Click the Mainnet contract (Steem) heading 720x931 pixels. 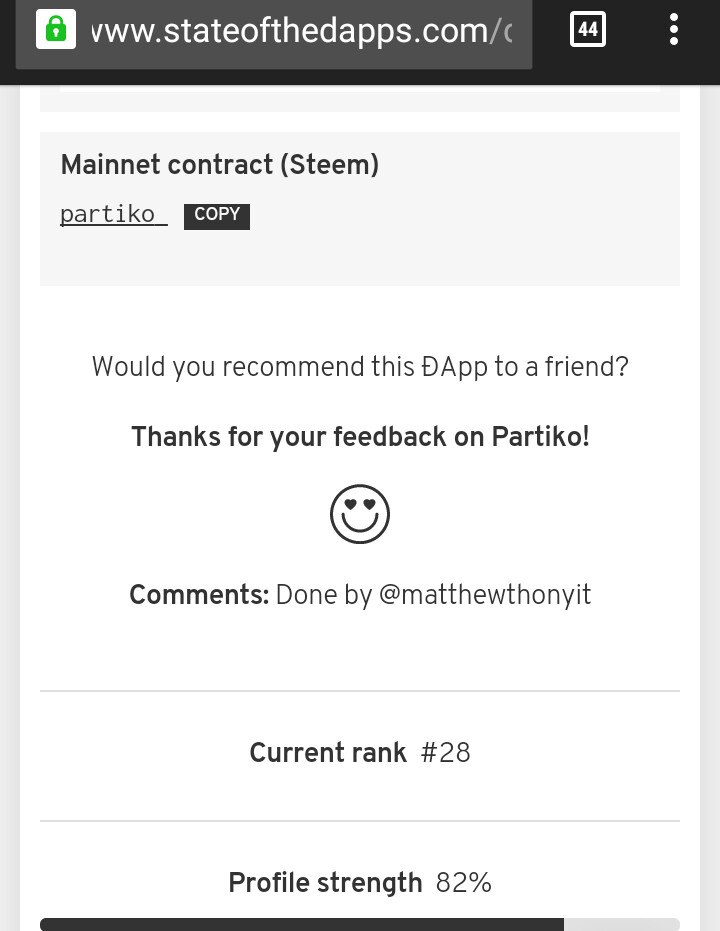click(220, 164)
